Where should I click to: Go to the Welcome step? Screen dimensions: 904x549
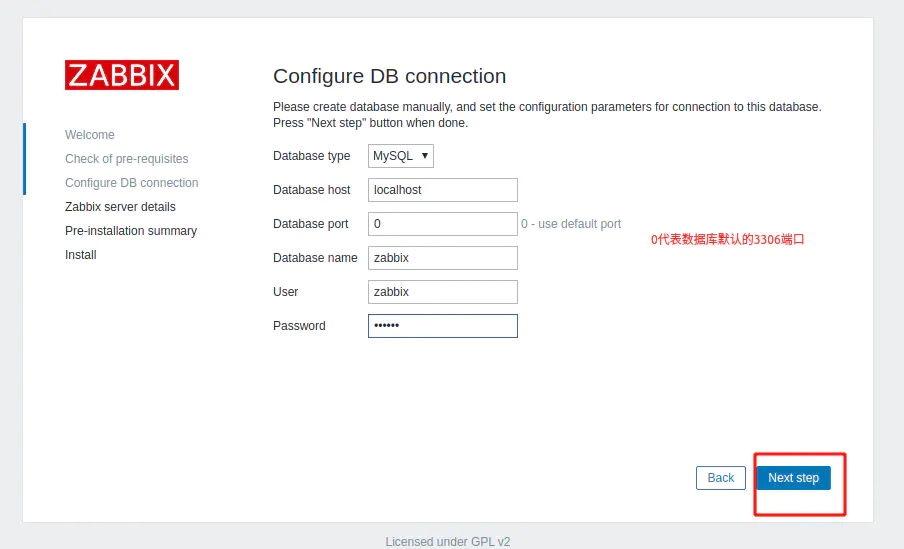[x=90, y=135]
